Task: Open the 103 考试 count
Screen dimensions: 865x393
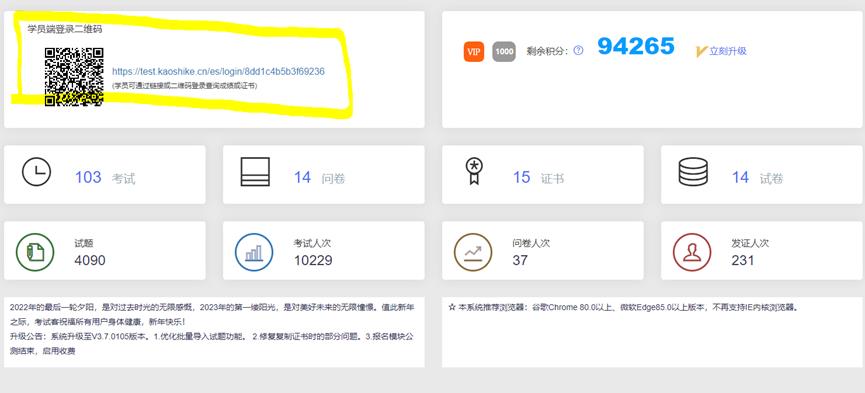Action: 88,177
